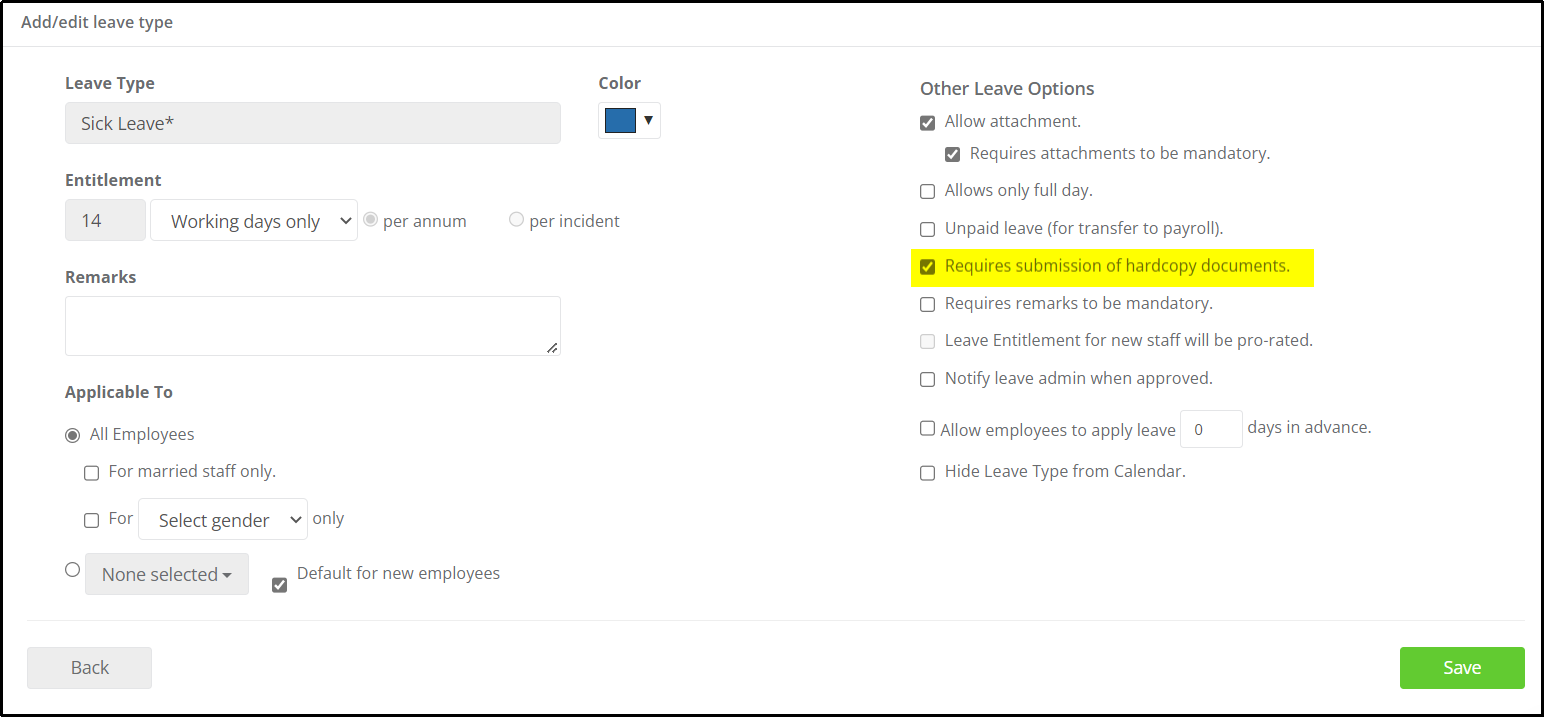This screenshot has width=1544, height=717.
Task: Click the green Save button
Action: click(1462, 668)
